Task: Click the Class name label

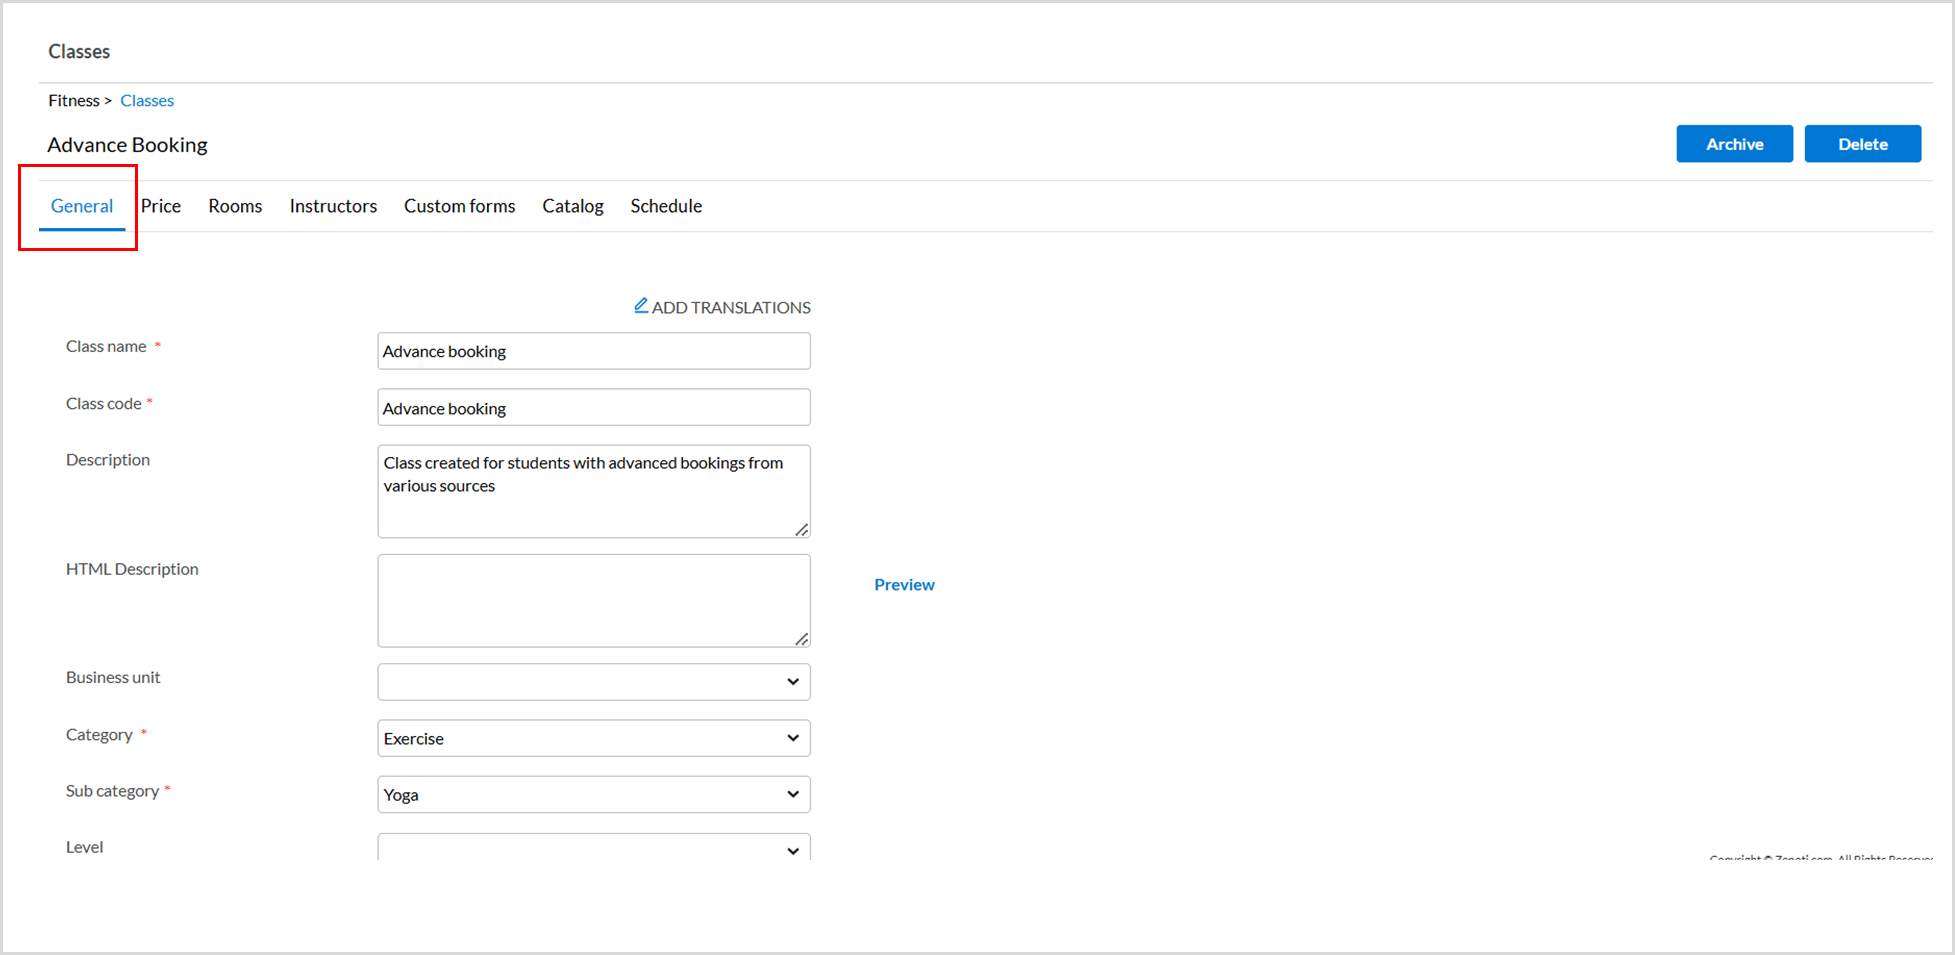Action: click(106, 346)
